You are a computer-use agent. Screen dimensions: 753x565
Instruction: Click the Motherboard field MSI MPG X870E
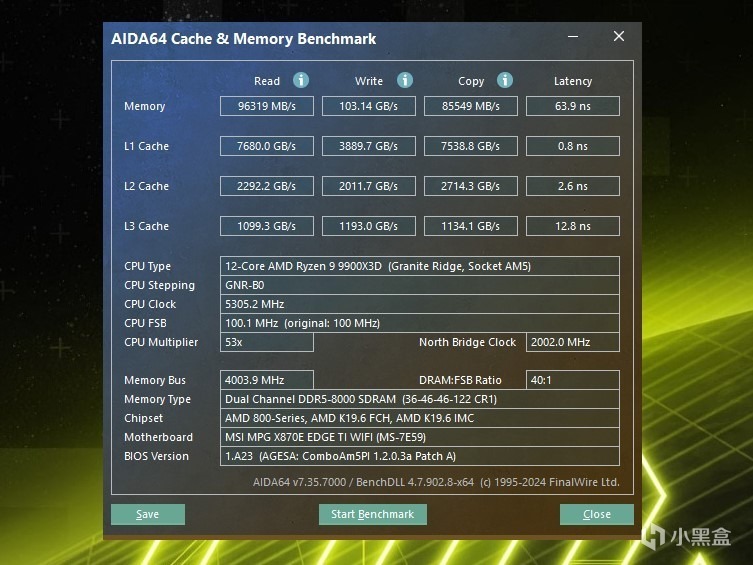(420, 437)
